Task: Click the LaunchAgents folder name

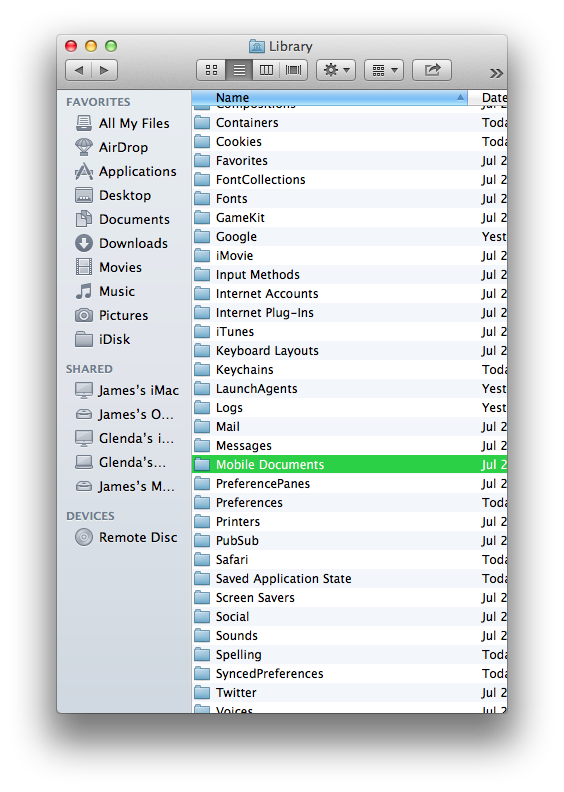Action: pyautogui.click(x=257, y=389)
